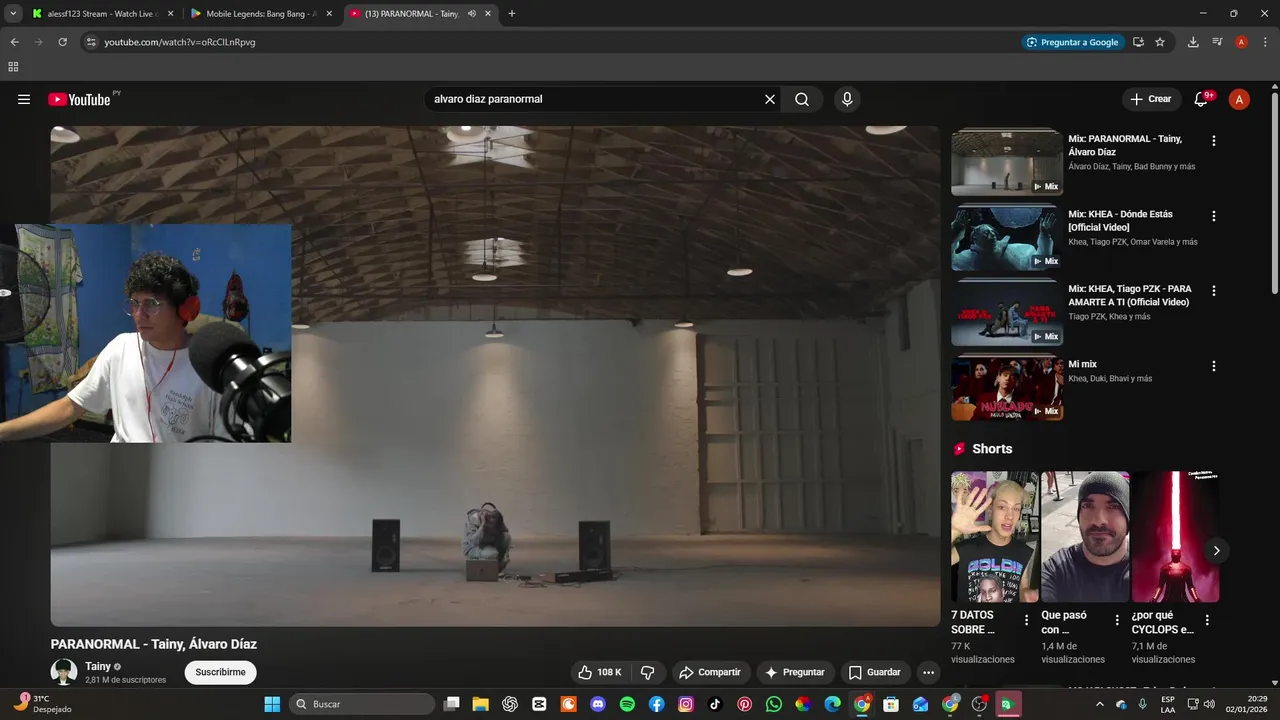Go back to previous page
The image size is (1280, 720).
click(x=14, y=42)
